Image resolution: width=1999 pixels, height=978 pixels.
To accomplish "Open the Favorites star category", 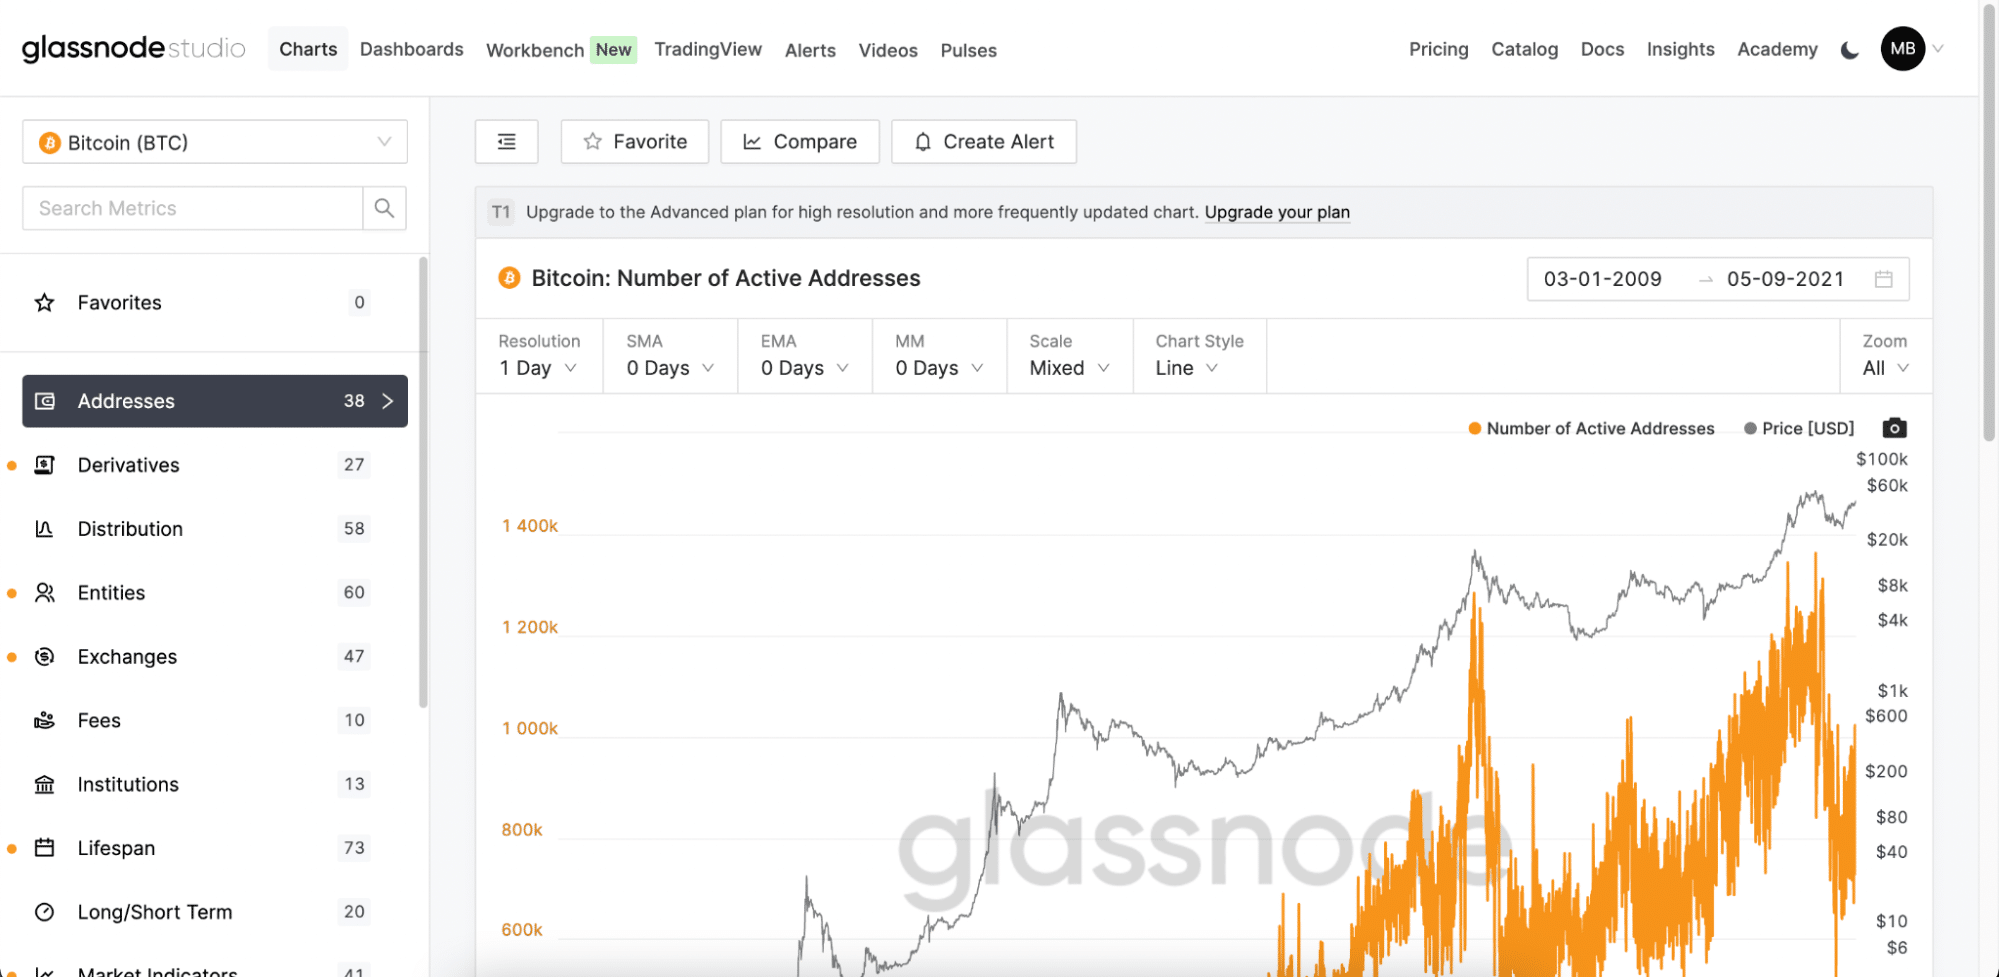I will [44, 303].
